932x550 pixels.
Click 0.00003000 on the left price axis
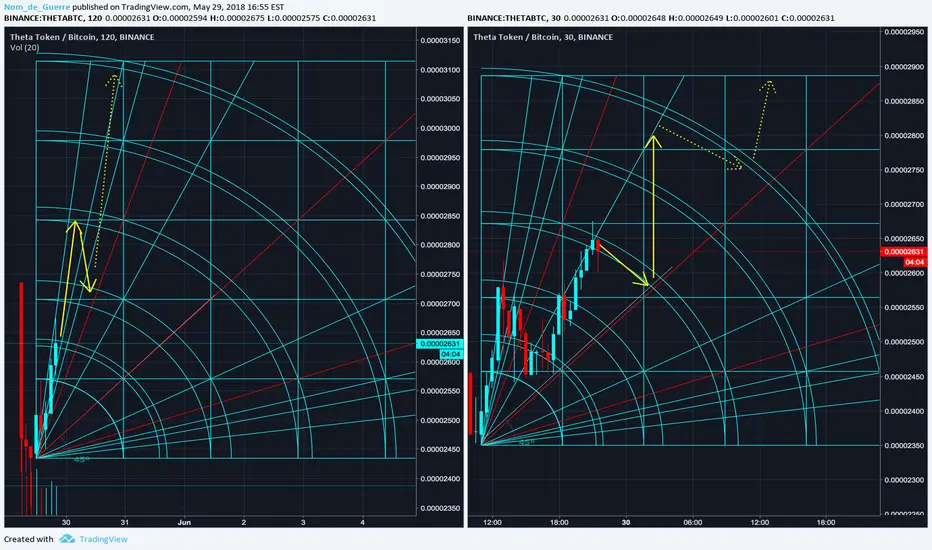click(x=440, y=128)
